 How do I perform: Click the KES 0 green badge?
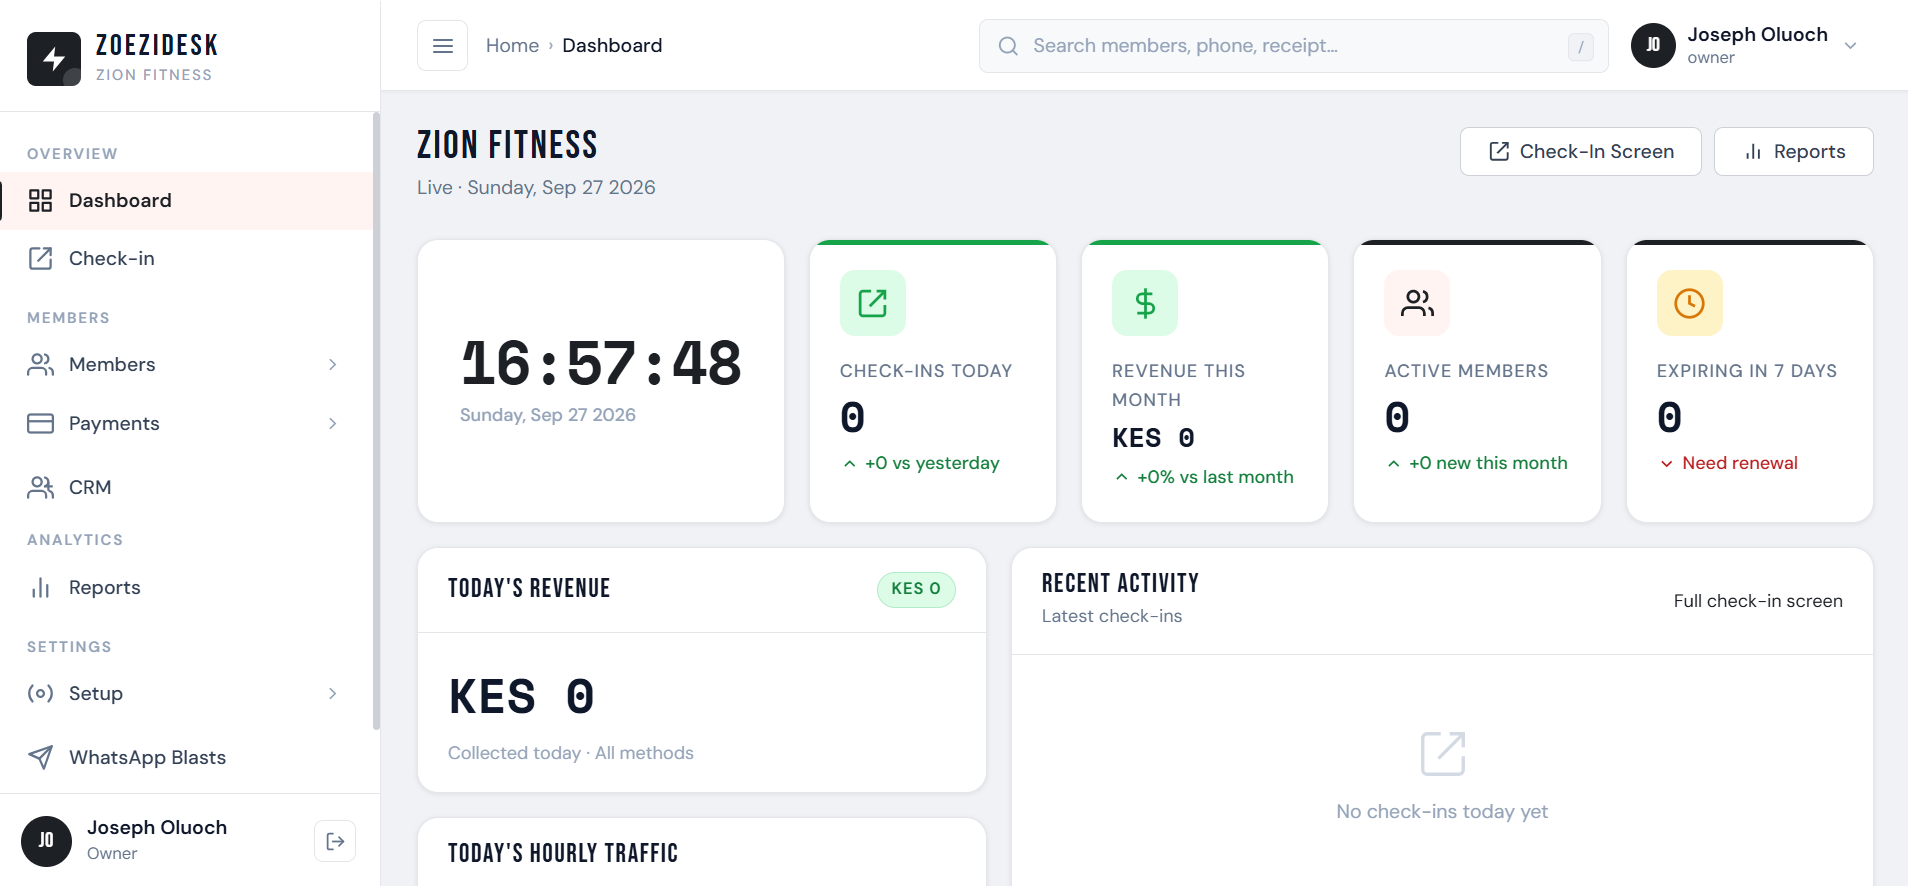(916, 589)
